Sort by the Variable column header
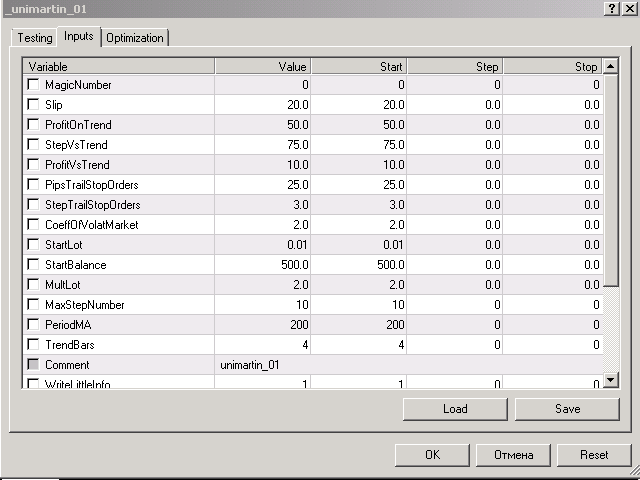This screenshot has width=640, height=480. click(x=119, y=66)
